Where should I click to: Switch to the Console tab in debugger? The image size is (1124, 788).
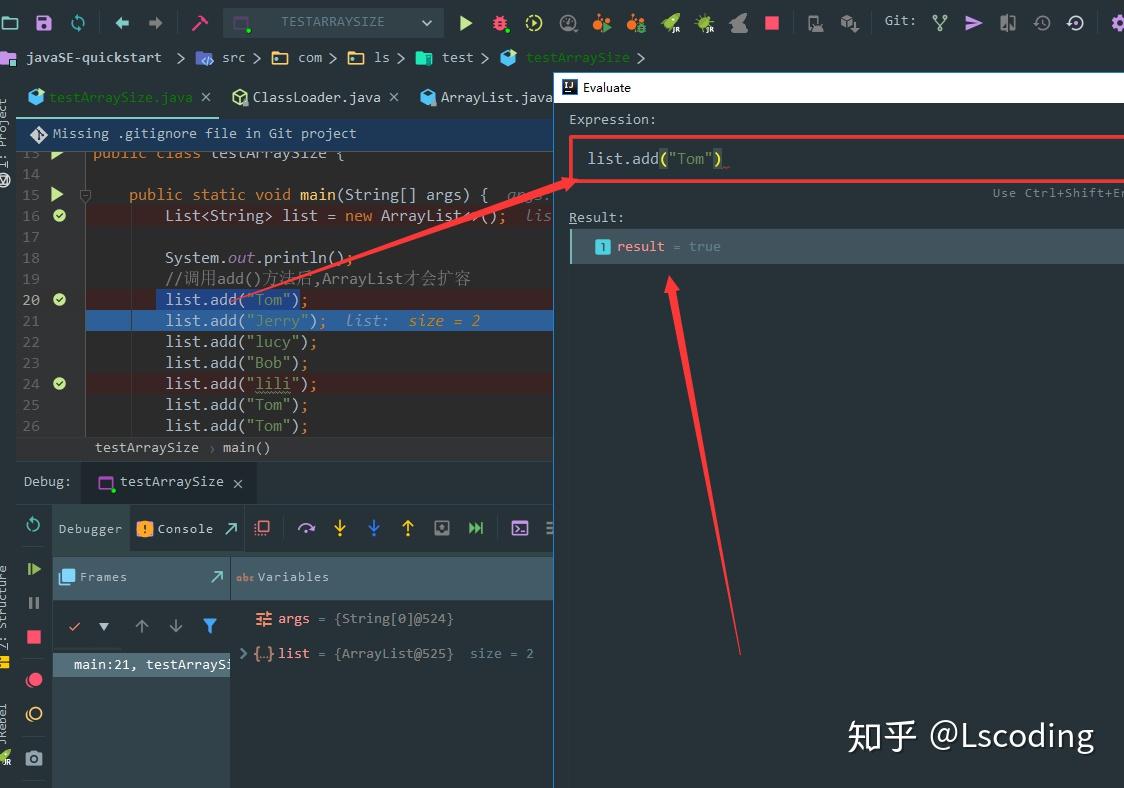[x=188, y=528]
